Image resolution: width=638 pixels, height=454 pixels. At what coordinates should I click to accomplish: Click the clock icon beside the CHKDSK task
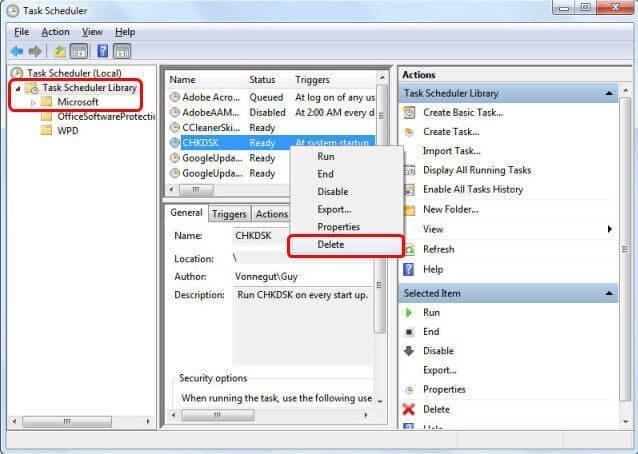pos(175,143)
